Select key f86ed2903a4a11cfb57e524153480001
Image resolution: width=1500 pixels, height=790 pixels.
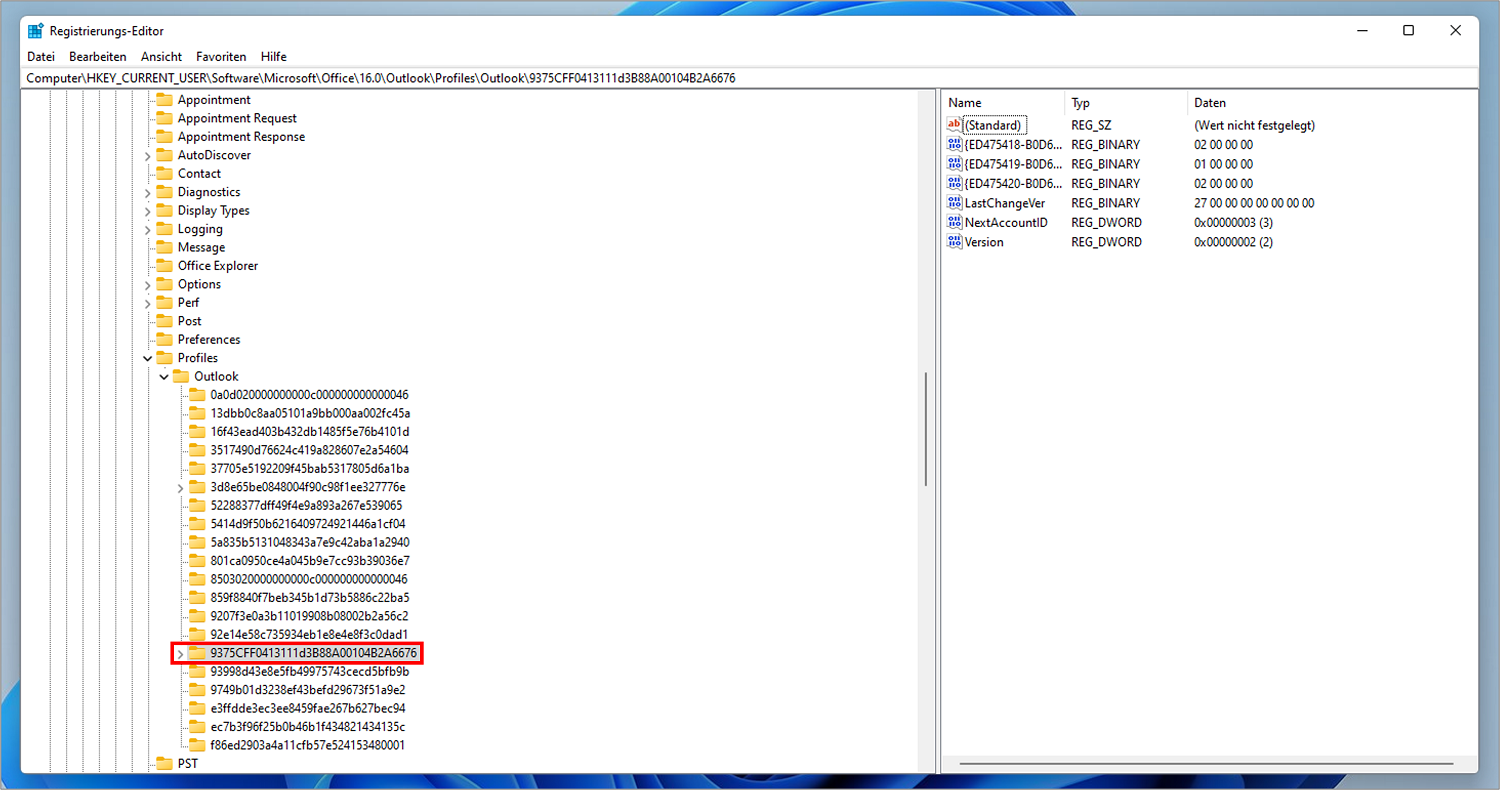[x=308, y=746]
